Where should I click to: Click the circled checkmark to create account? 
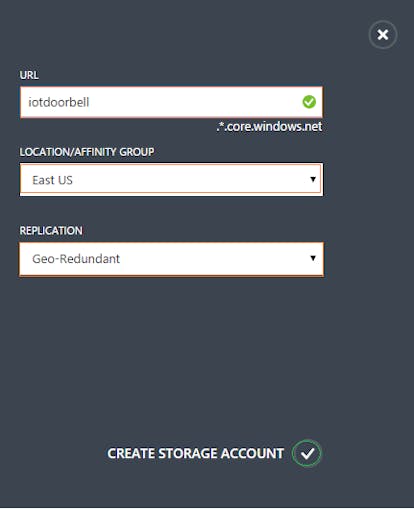click(x=307, y=453)
